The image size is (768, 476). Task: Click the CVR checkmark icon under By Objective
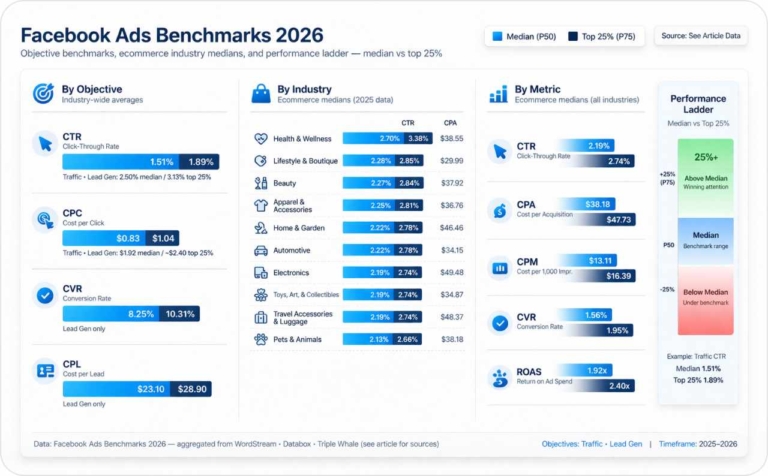pos(45,295)
